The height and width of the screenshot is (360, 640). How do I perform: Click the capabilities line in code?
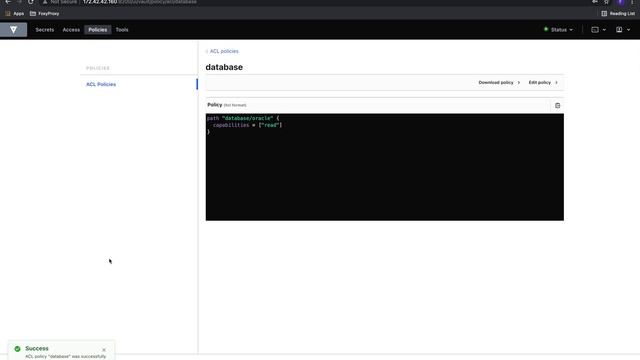point(247,125)
